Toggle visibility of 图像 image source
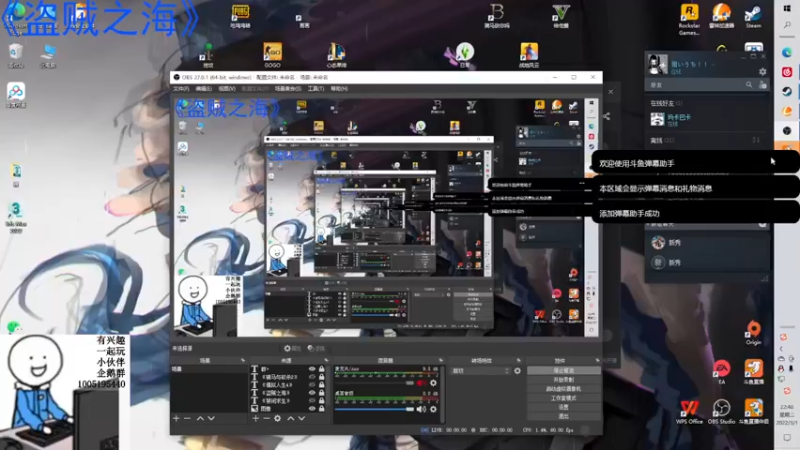800x450 pixels. pos(312,409)
